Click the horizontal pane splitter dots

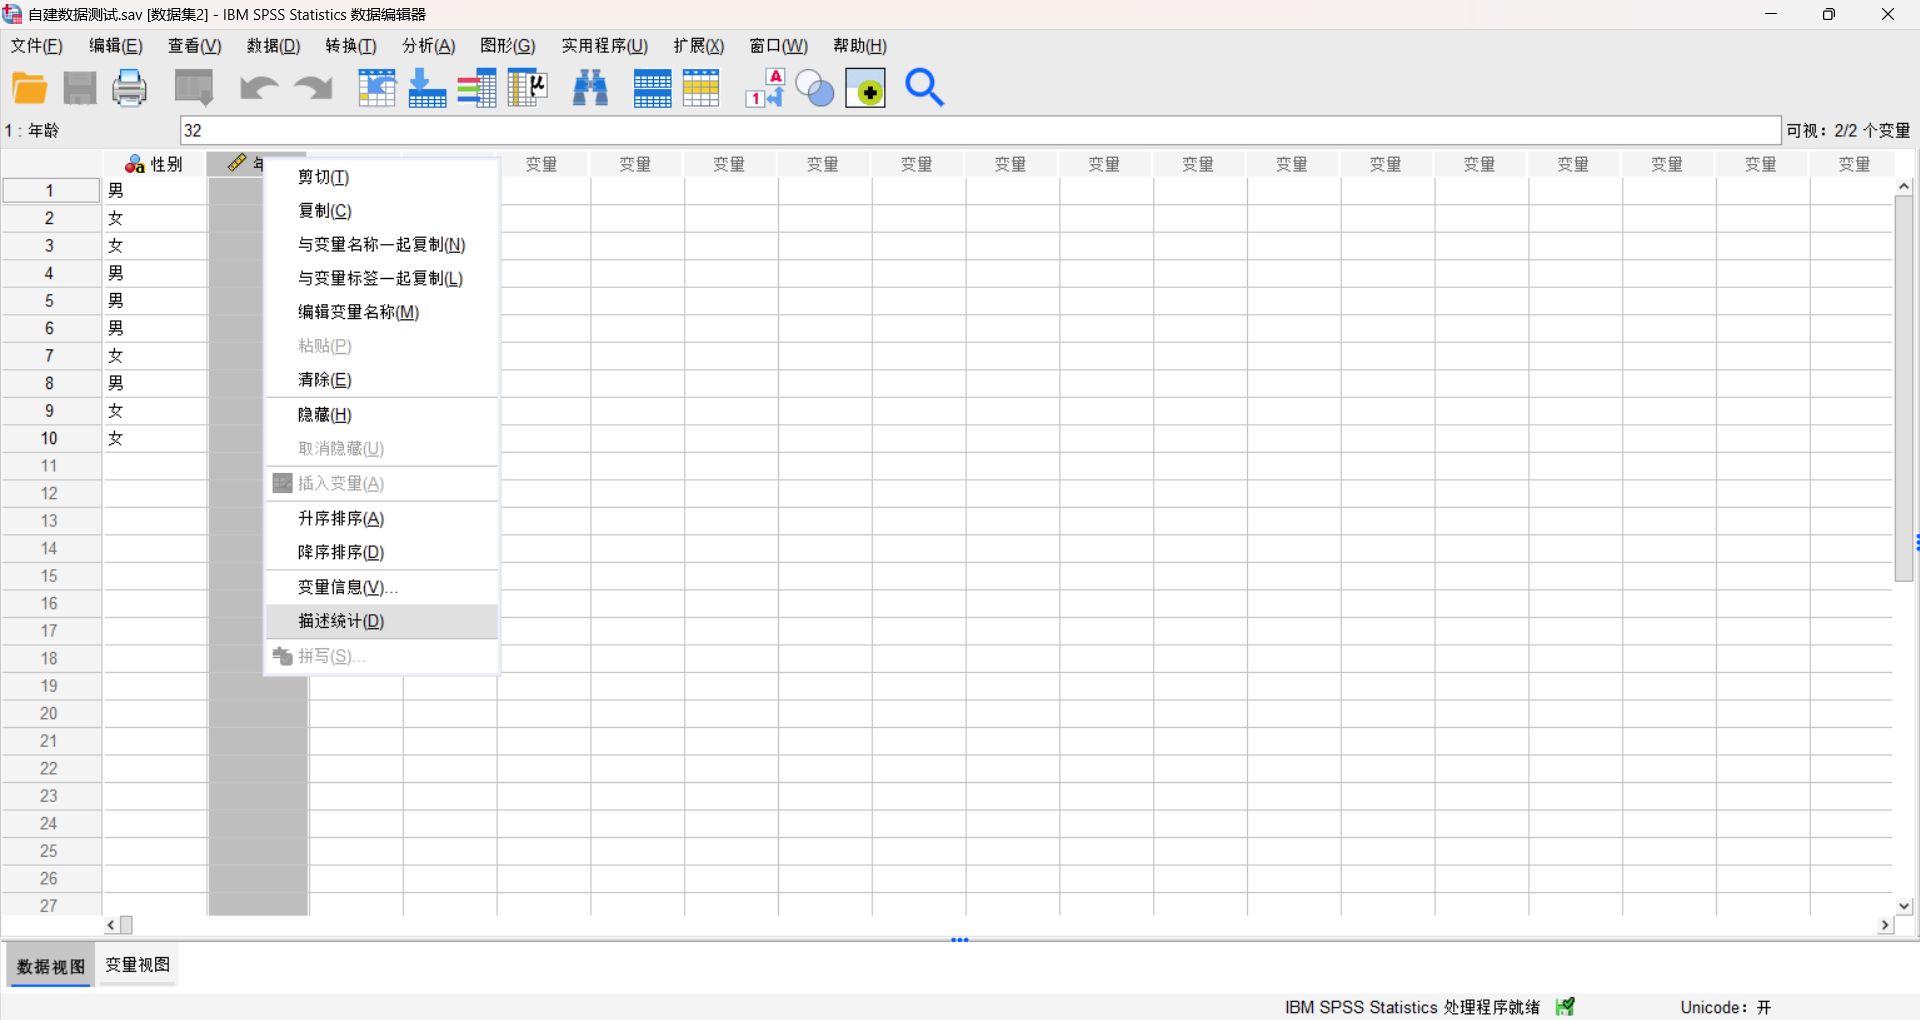(x=960, y=940)
